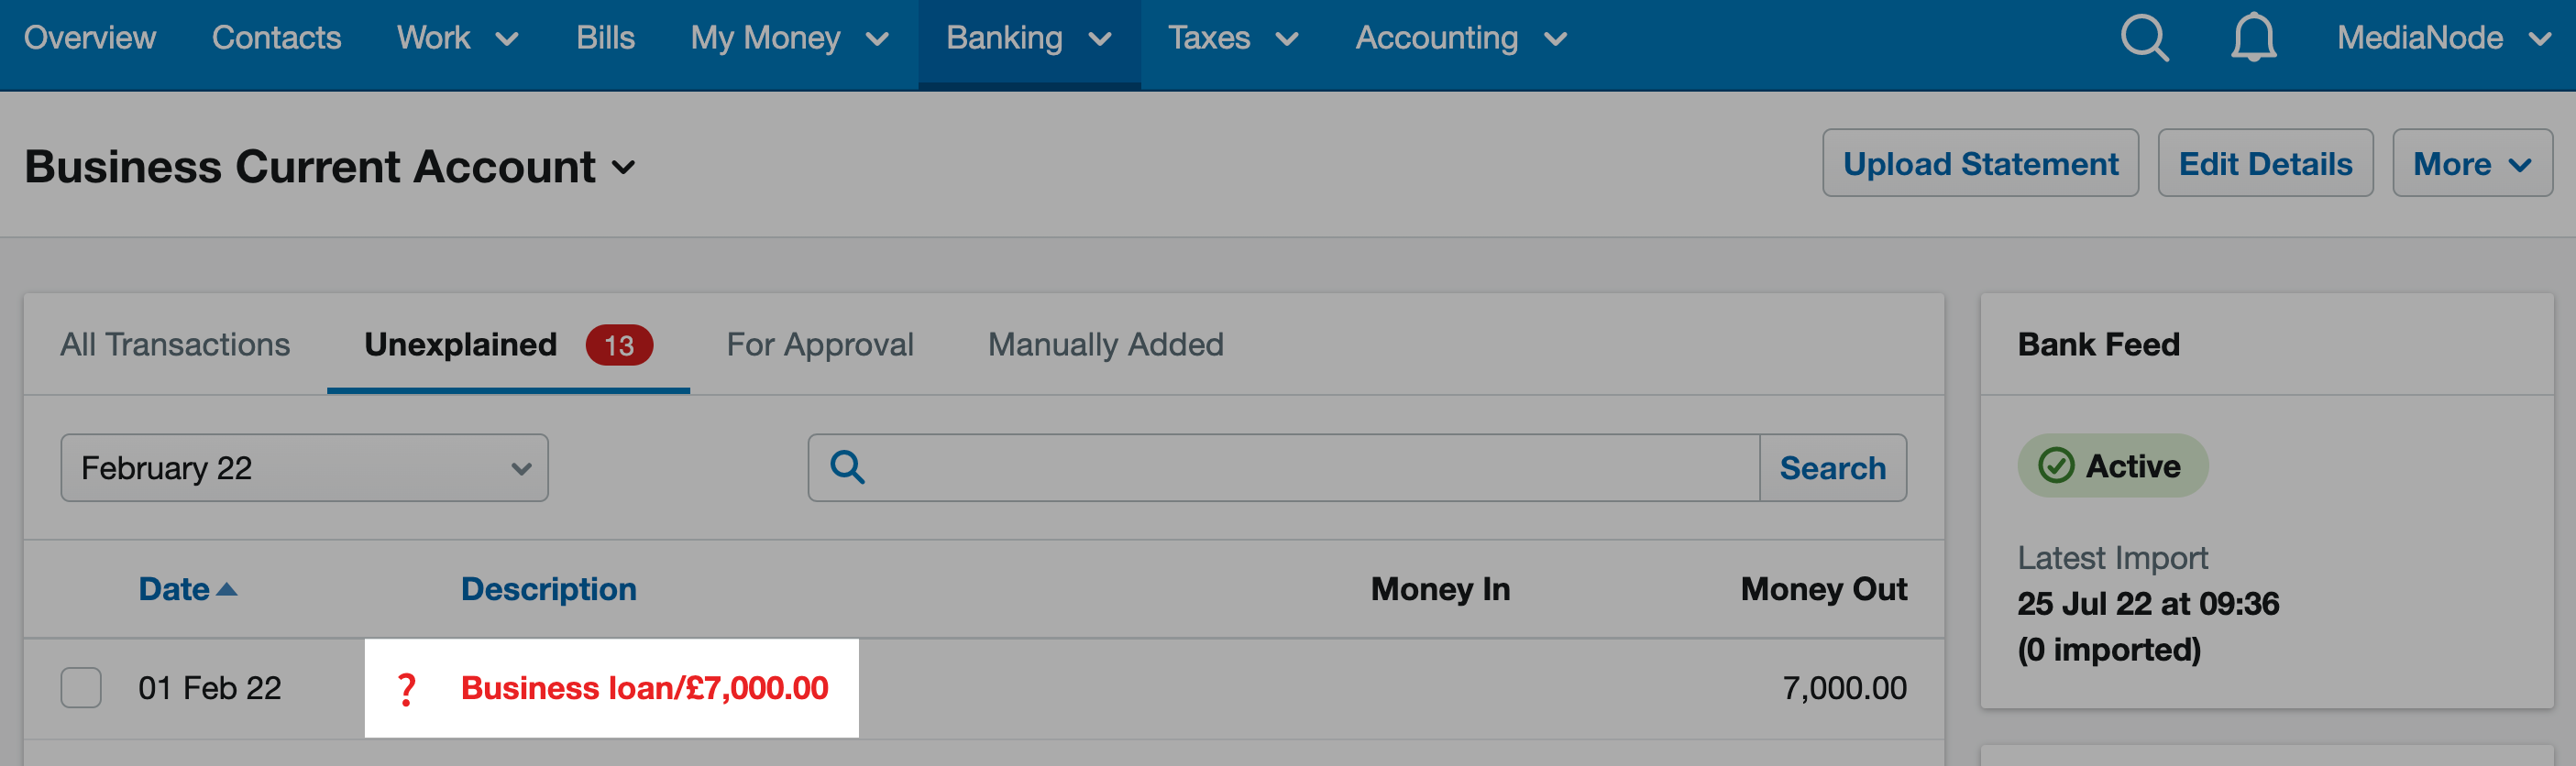Open the Taxes menu
Viewport: 2576px width, 766px height.
[1233, 39]
